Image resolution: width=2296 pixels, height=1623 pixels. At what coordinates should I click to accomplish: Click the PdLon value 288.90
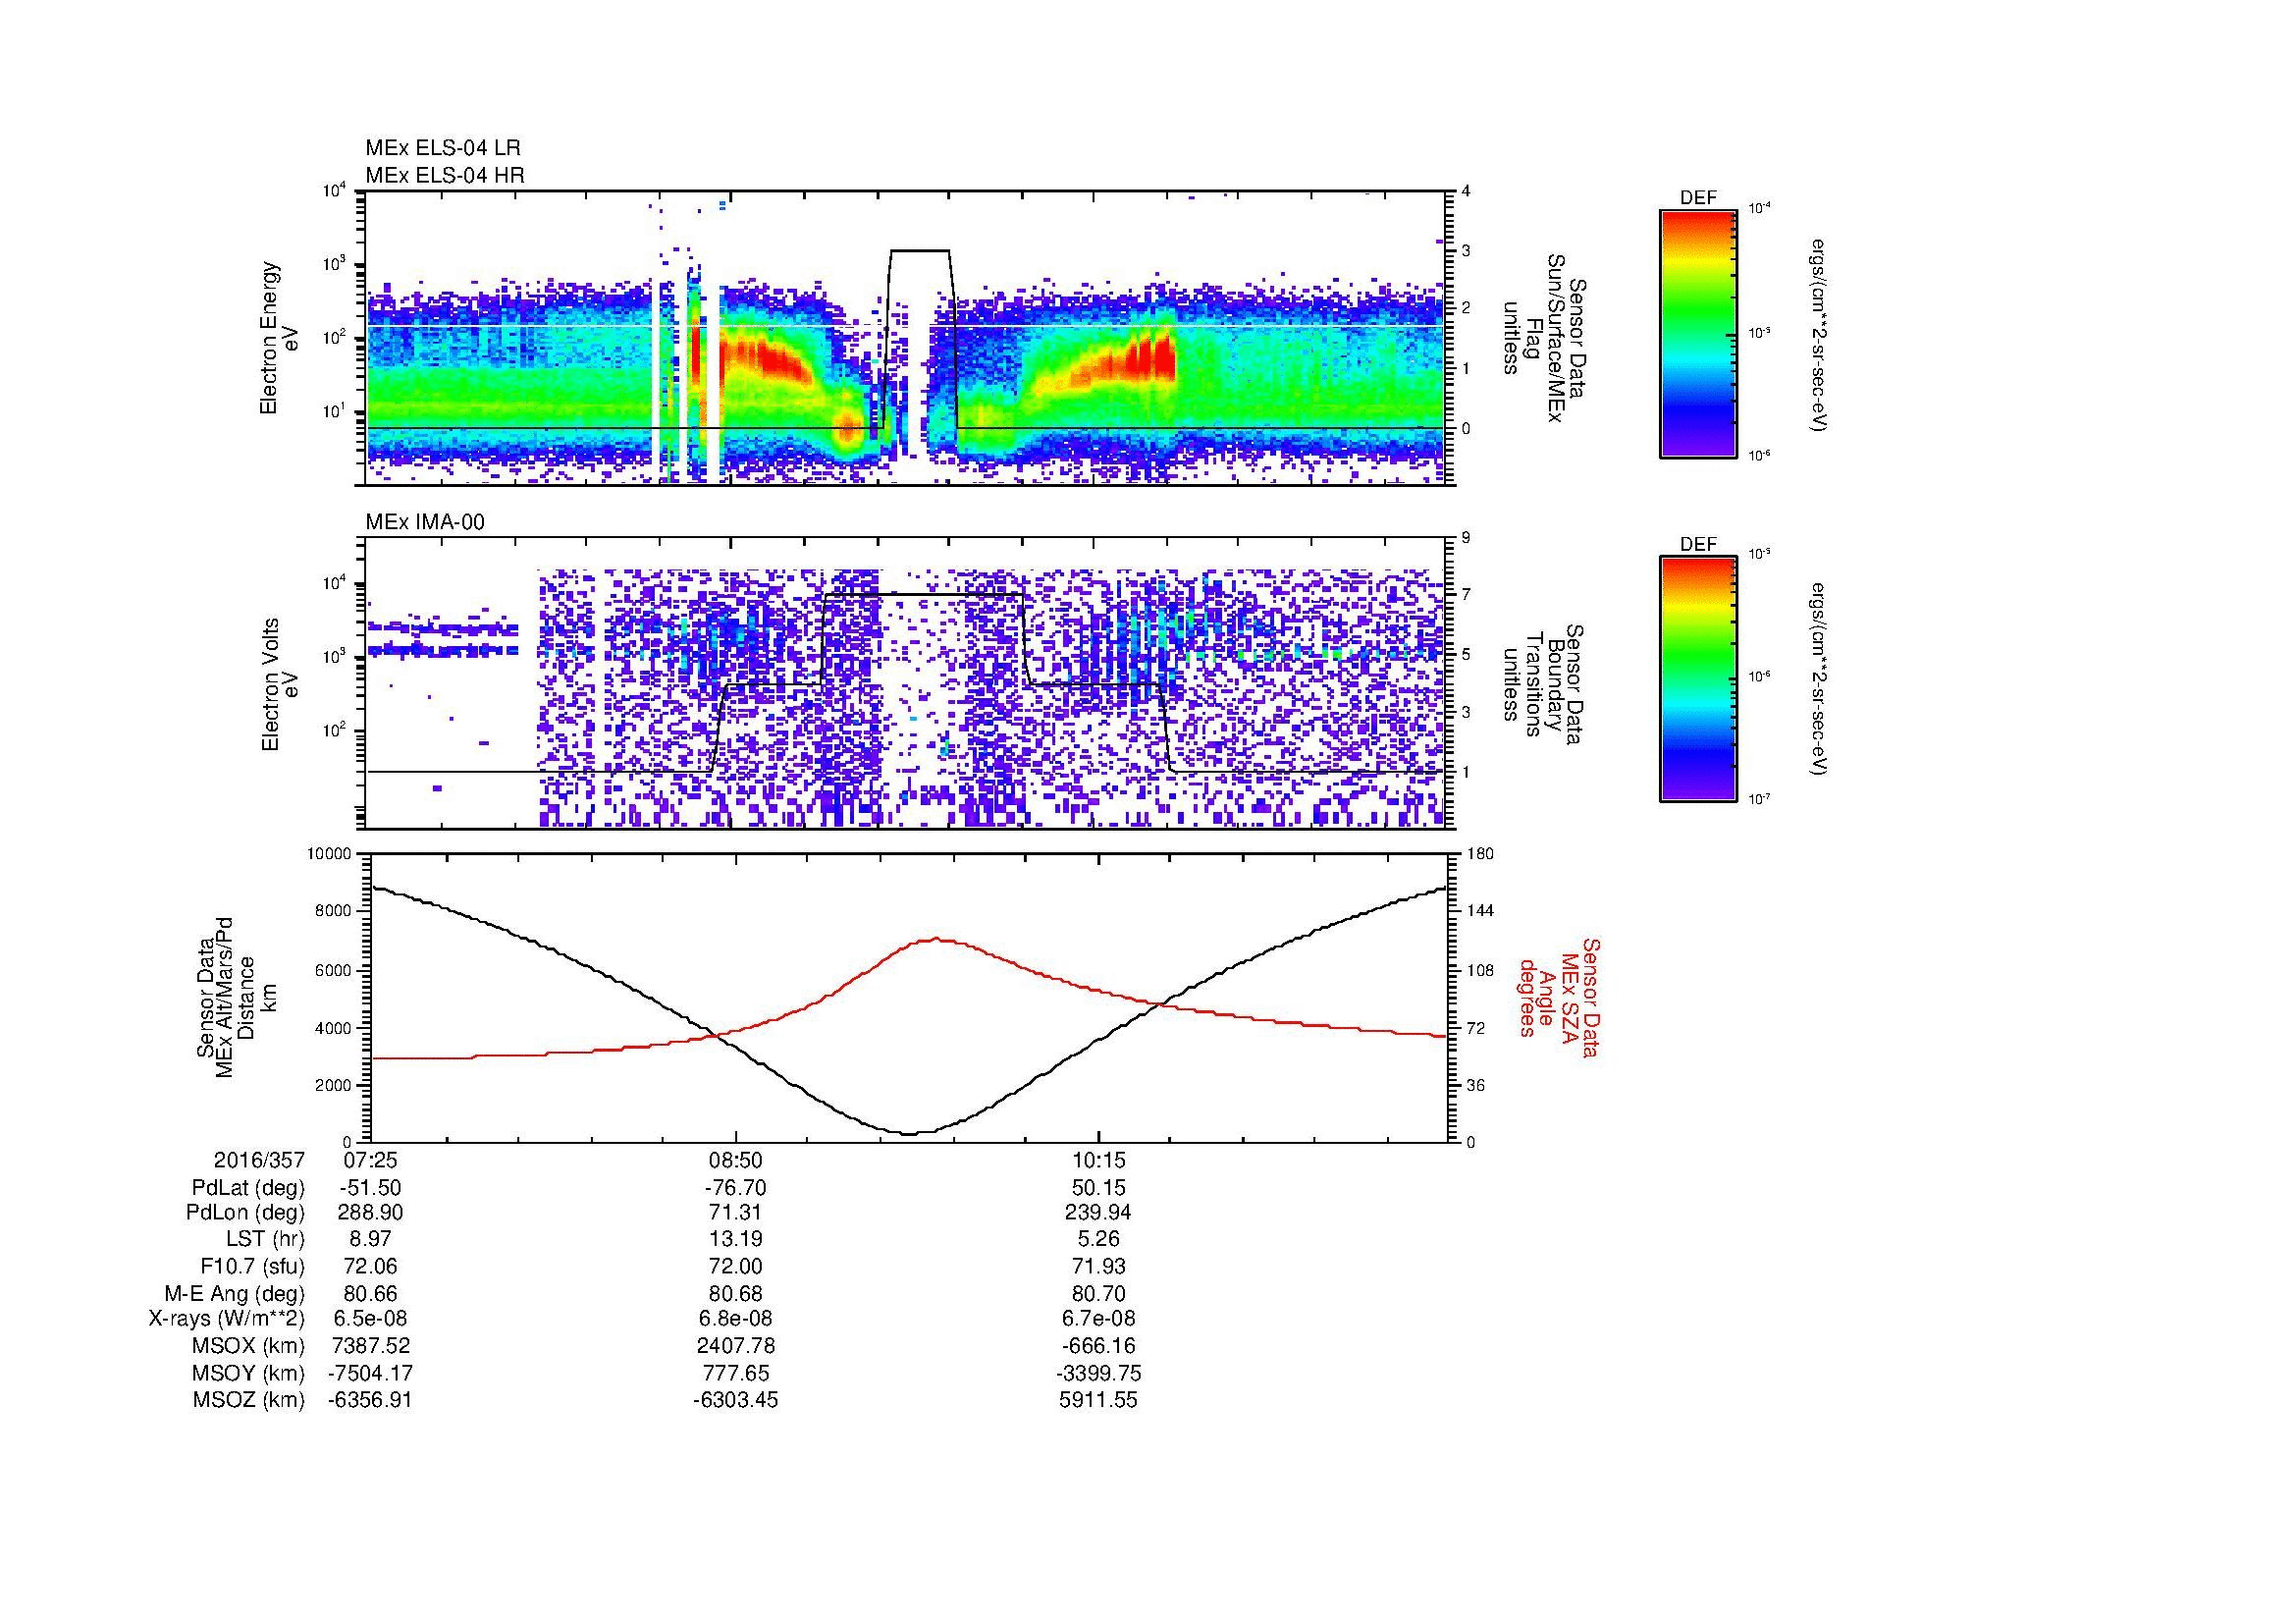coord(370,1213)
